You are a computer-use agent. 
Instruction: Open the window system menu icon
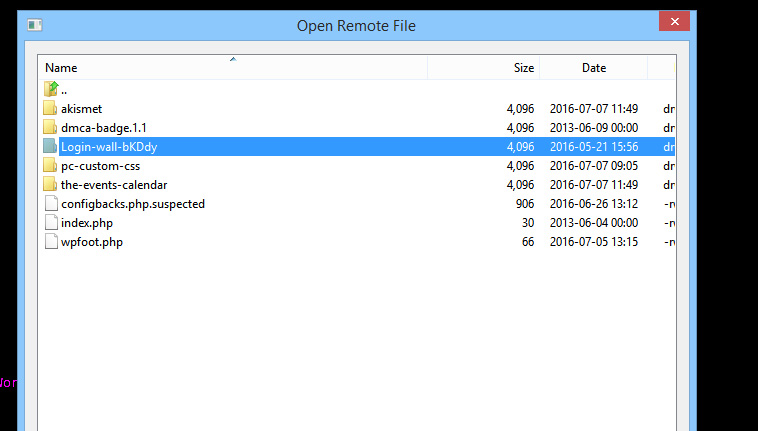34,25
